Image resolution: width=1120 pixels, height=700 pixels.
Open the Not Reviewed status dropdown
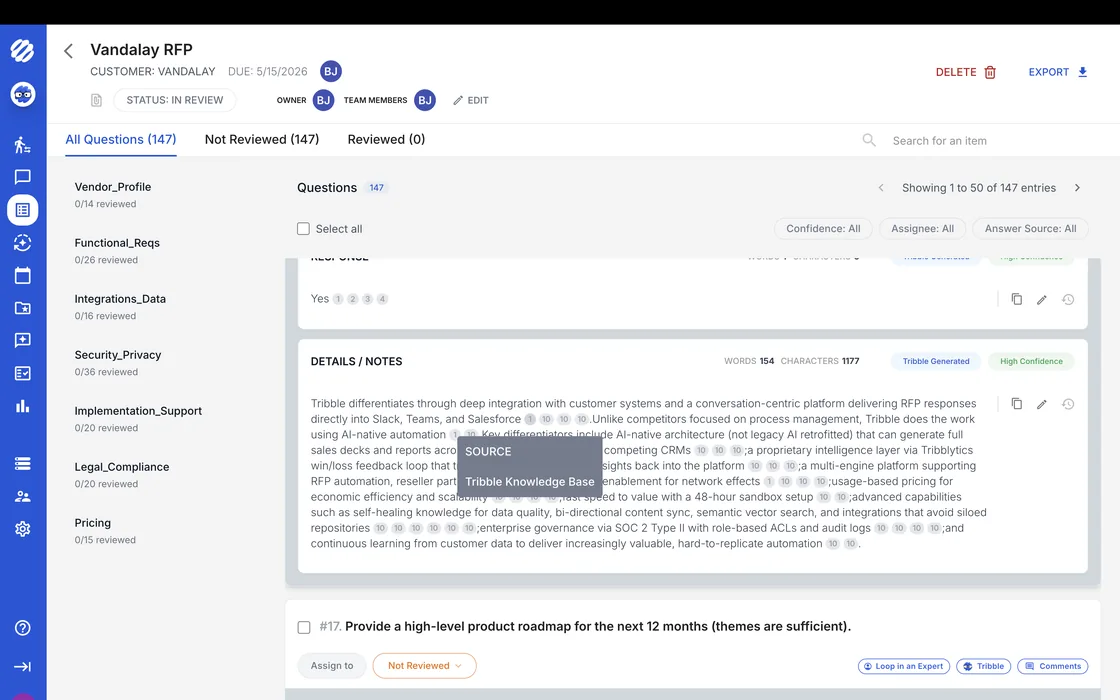[x=424, y=666]
